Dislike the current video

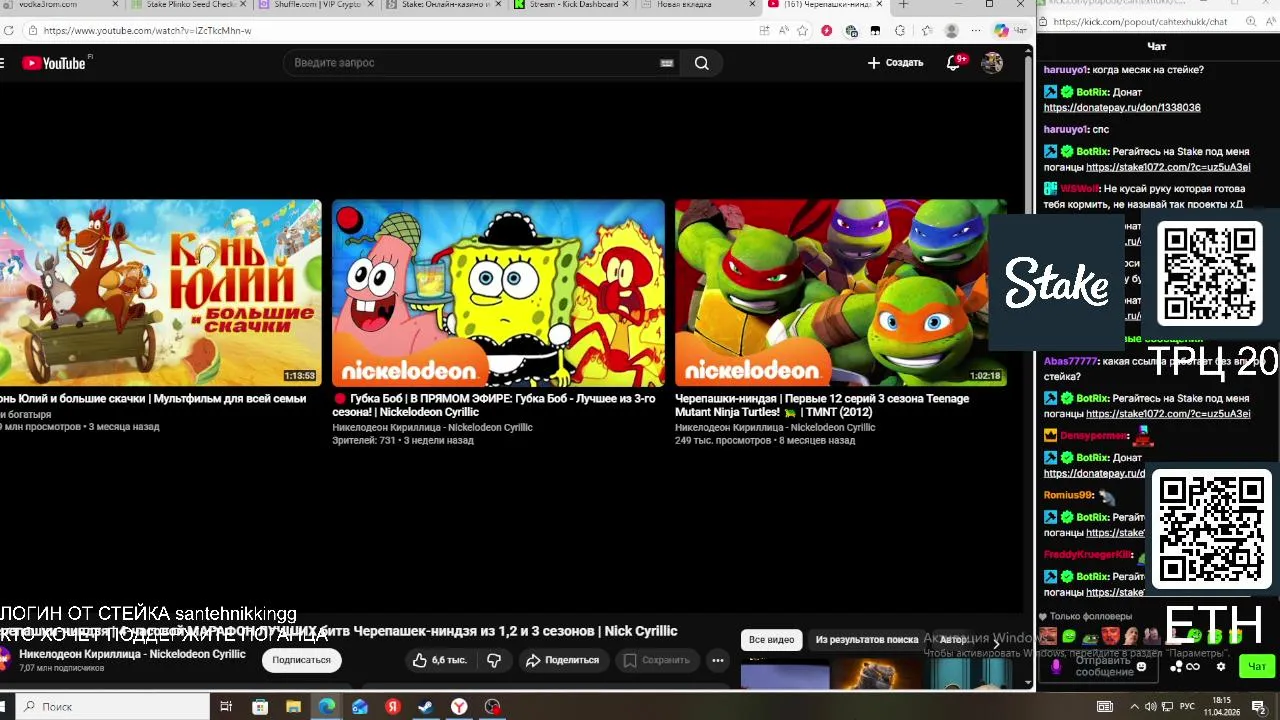pyautogui.click(x=494, y=660)
